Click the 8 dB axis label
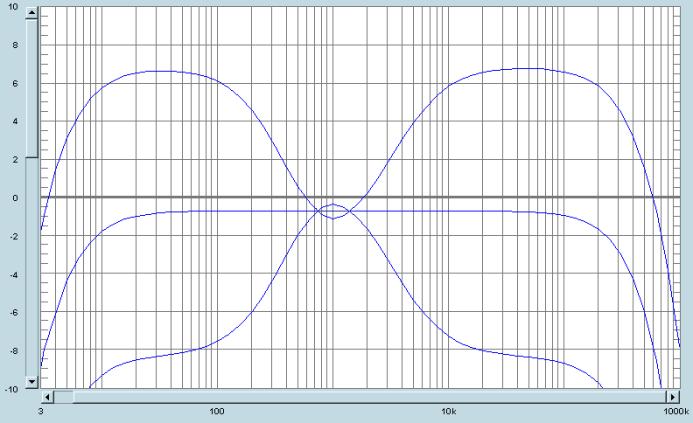The height and width of the screenshot is (423, 693). [15, 45]
